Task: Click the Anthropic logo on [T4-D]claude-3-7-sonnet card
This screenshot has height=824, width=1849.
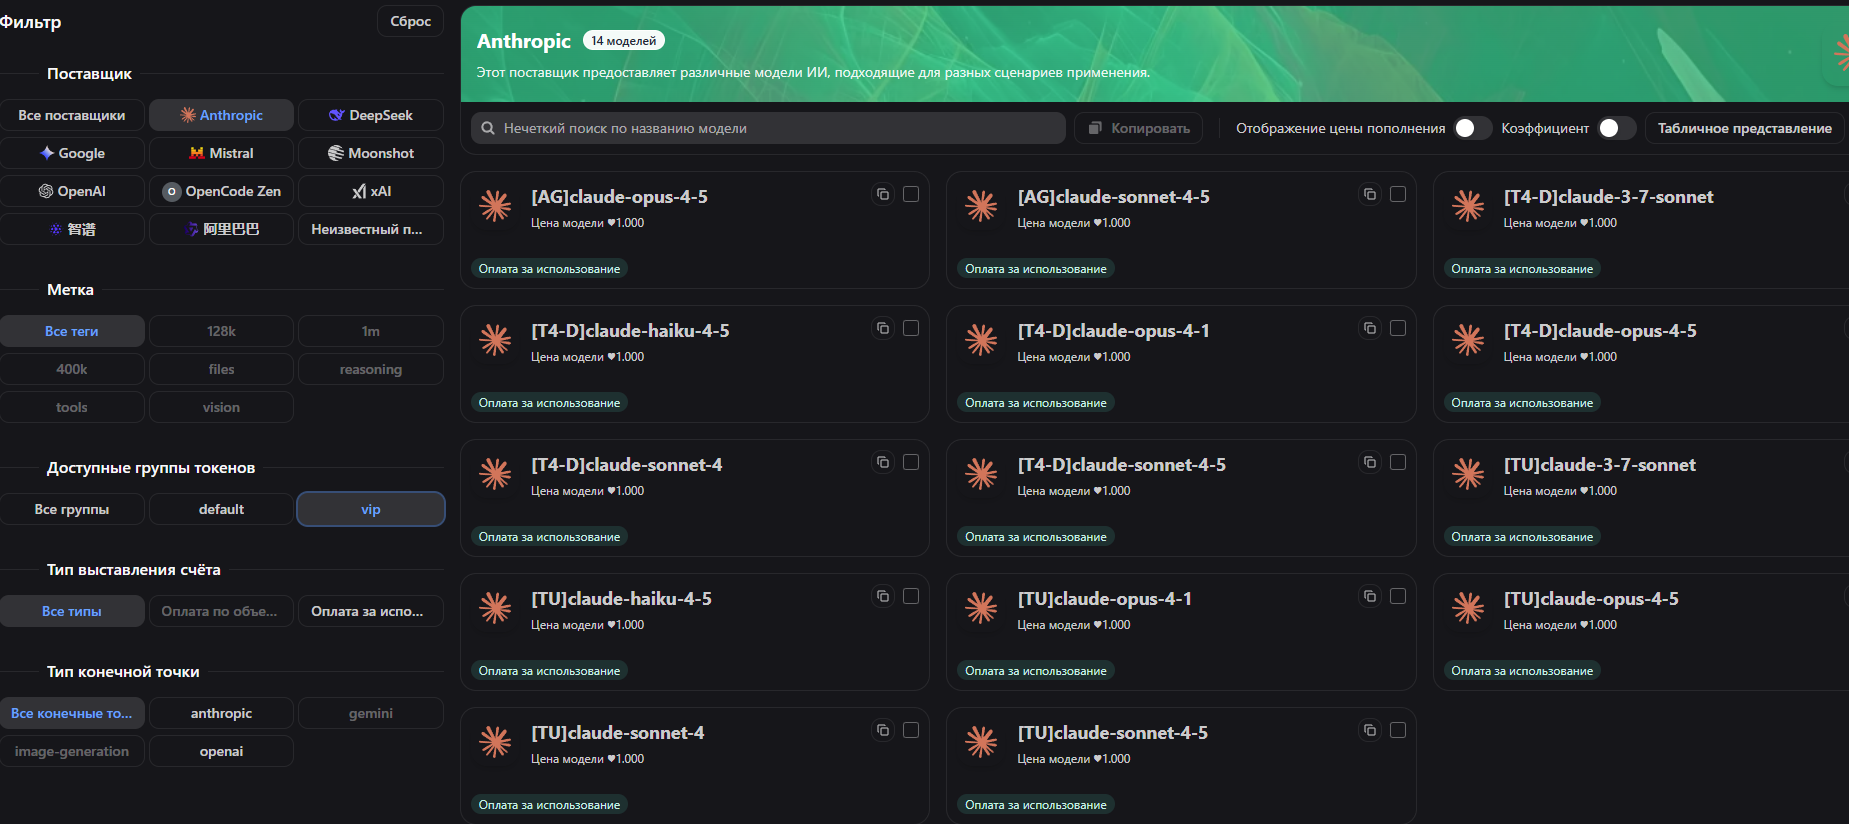Action: pos(1468,206)
